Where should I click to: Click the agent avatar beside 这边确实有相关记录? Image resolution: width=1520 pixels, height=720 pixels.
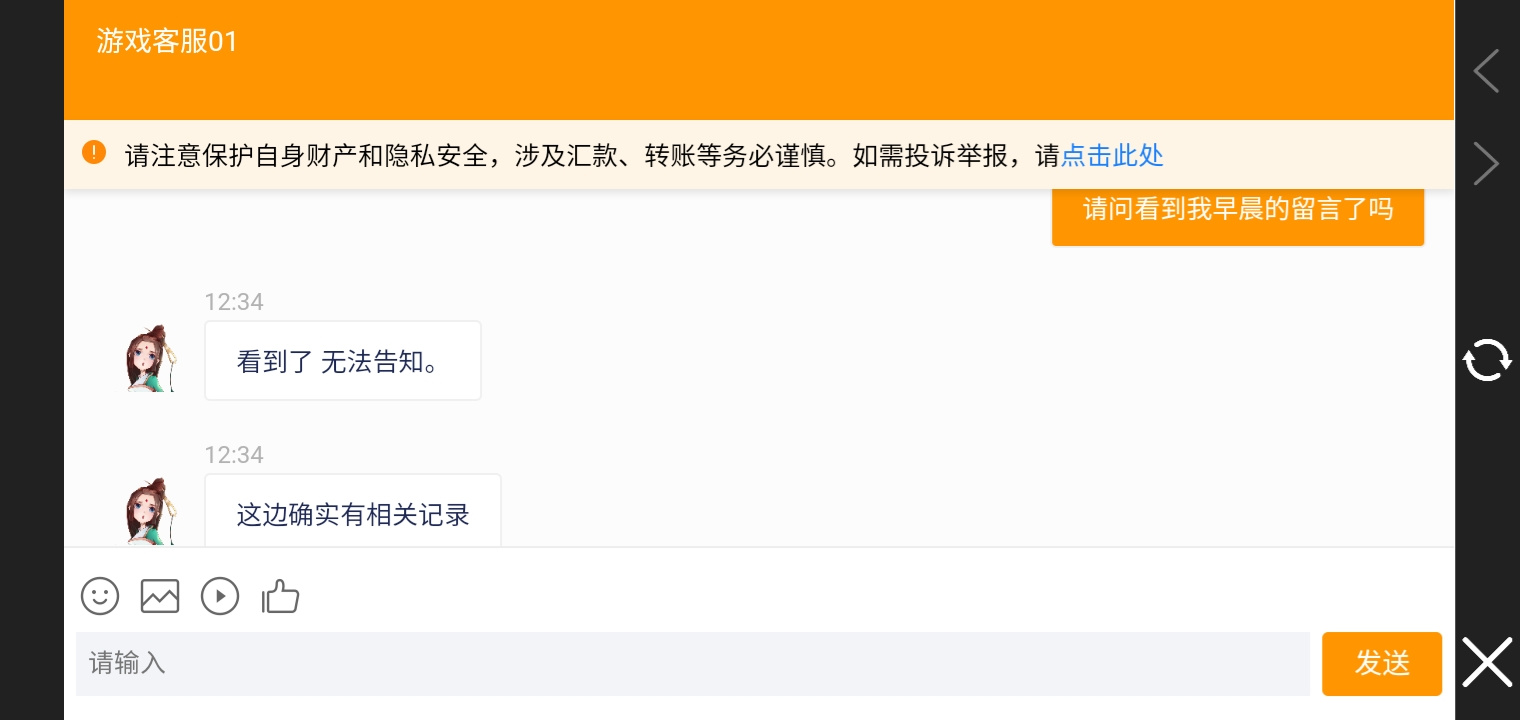(x=152, y=511)
